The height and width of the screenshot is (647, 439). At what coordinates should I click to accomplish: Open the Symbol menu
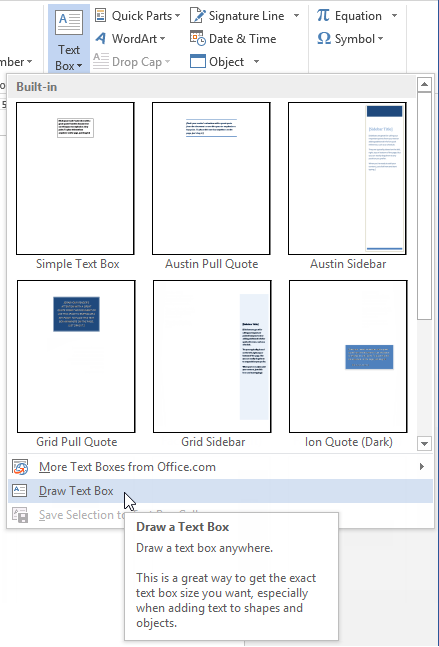point(350,39)
